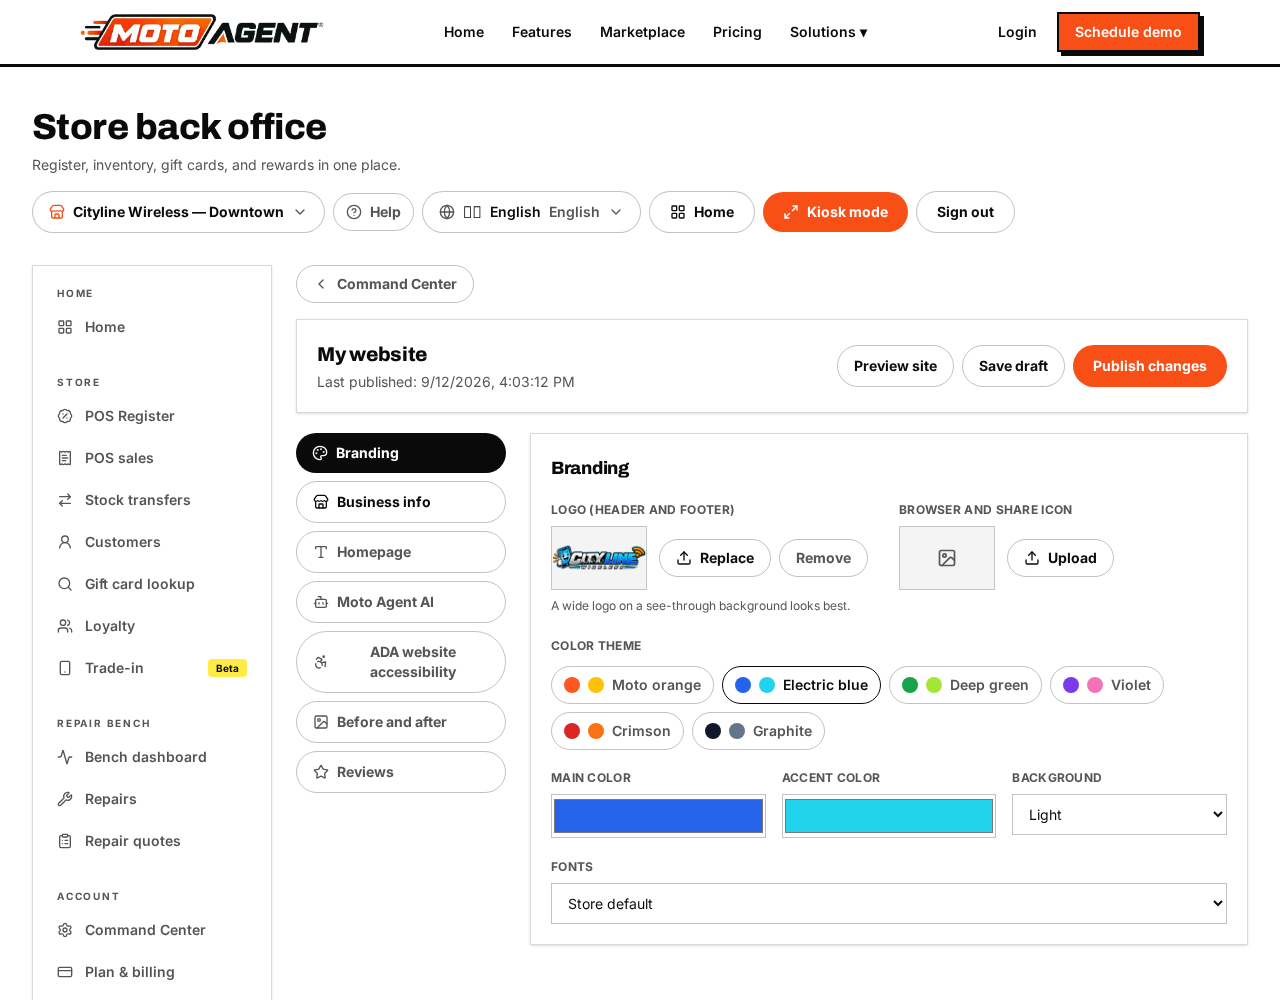The width and height of the screenshot is (1280, 1000).
Task: Expand the Solutions menu
Action: click(x=828, y=32)
